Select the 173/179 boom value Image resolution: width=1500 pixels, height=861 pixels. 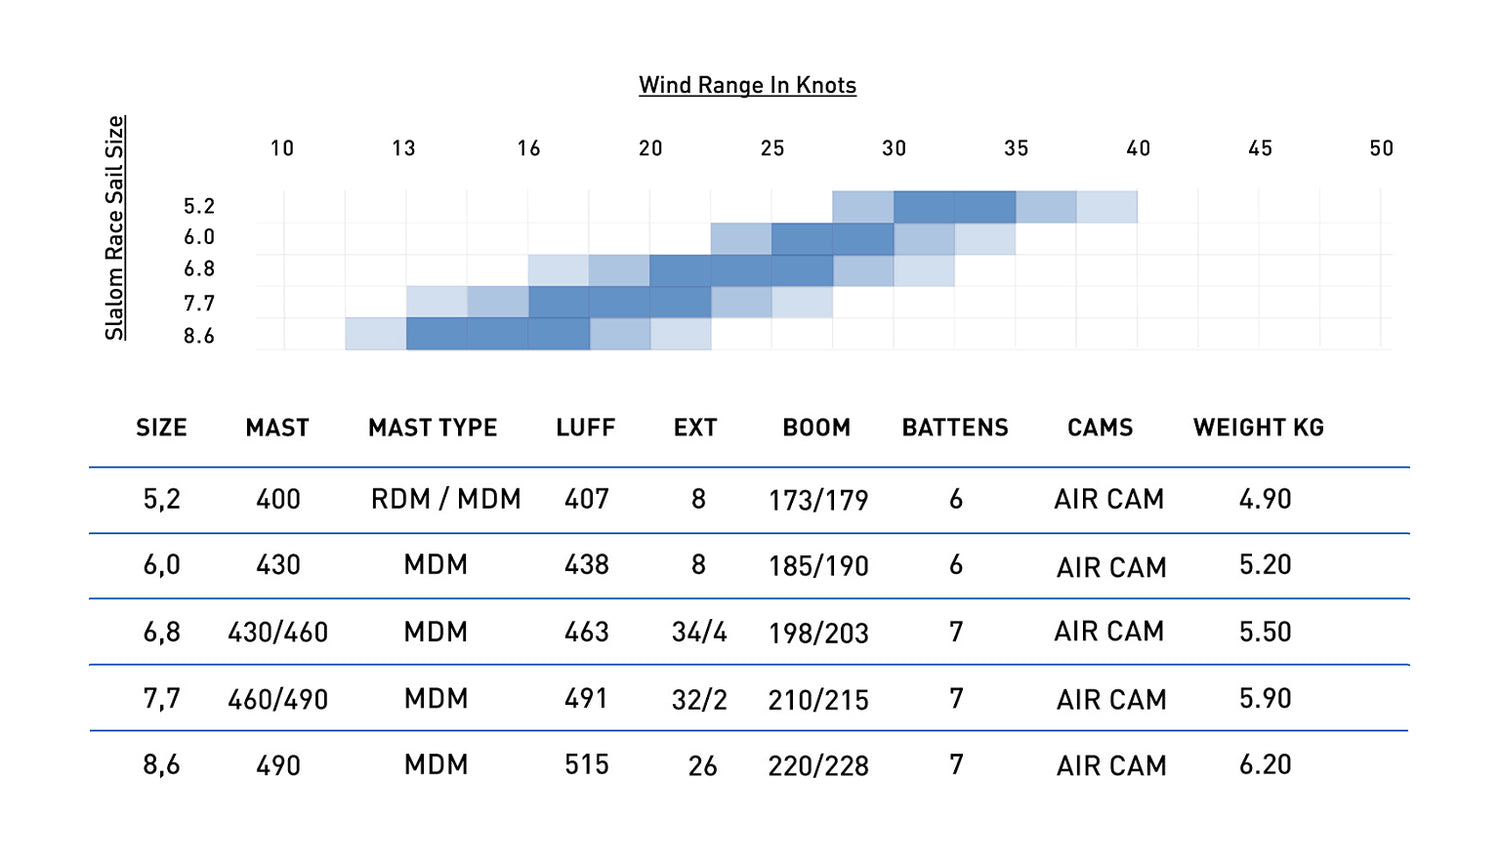818,500
